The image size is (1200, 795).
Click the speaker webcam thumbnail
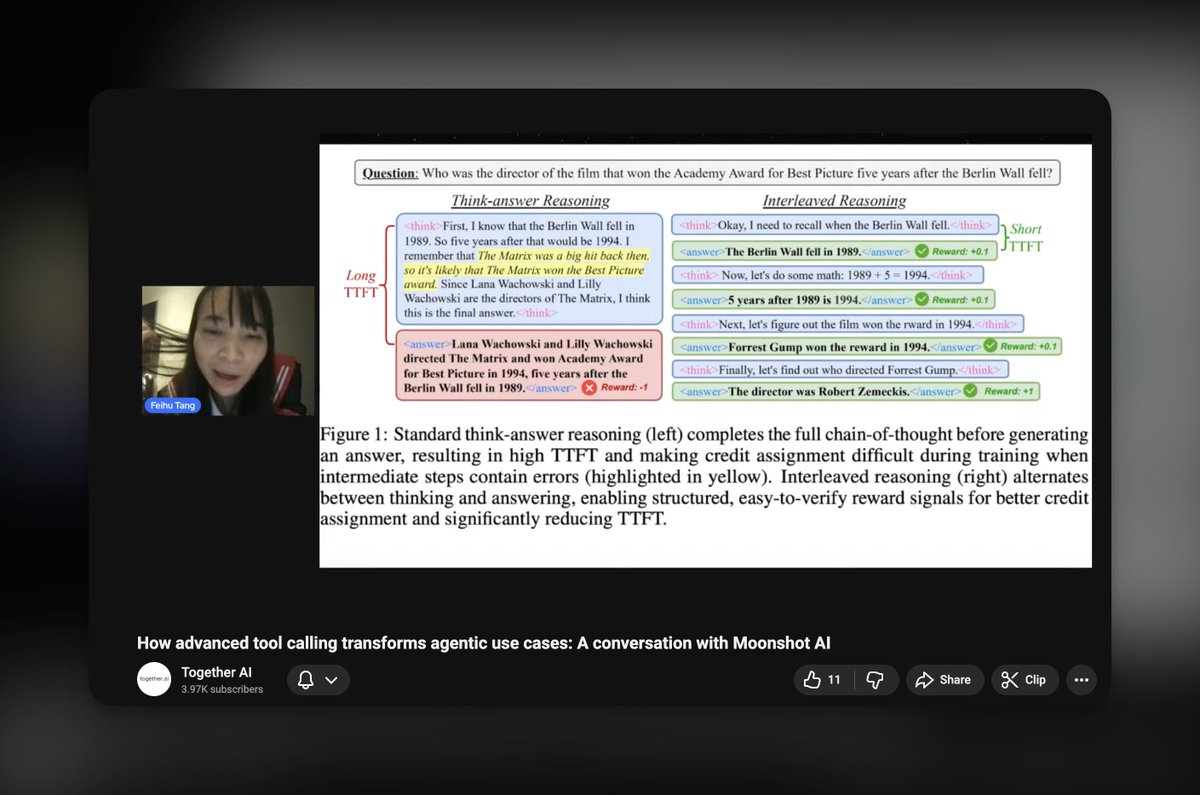tap(228, 351)
